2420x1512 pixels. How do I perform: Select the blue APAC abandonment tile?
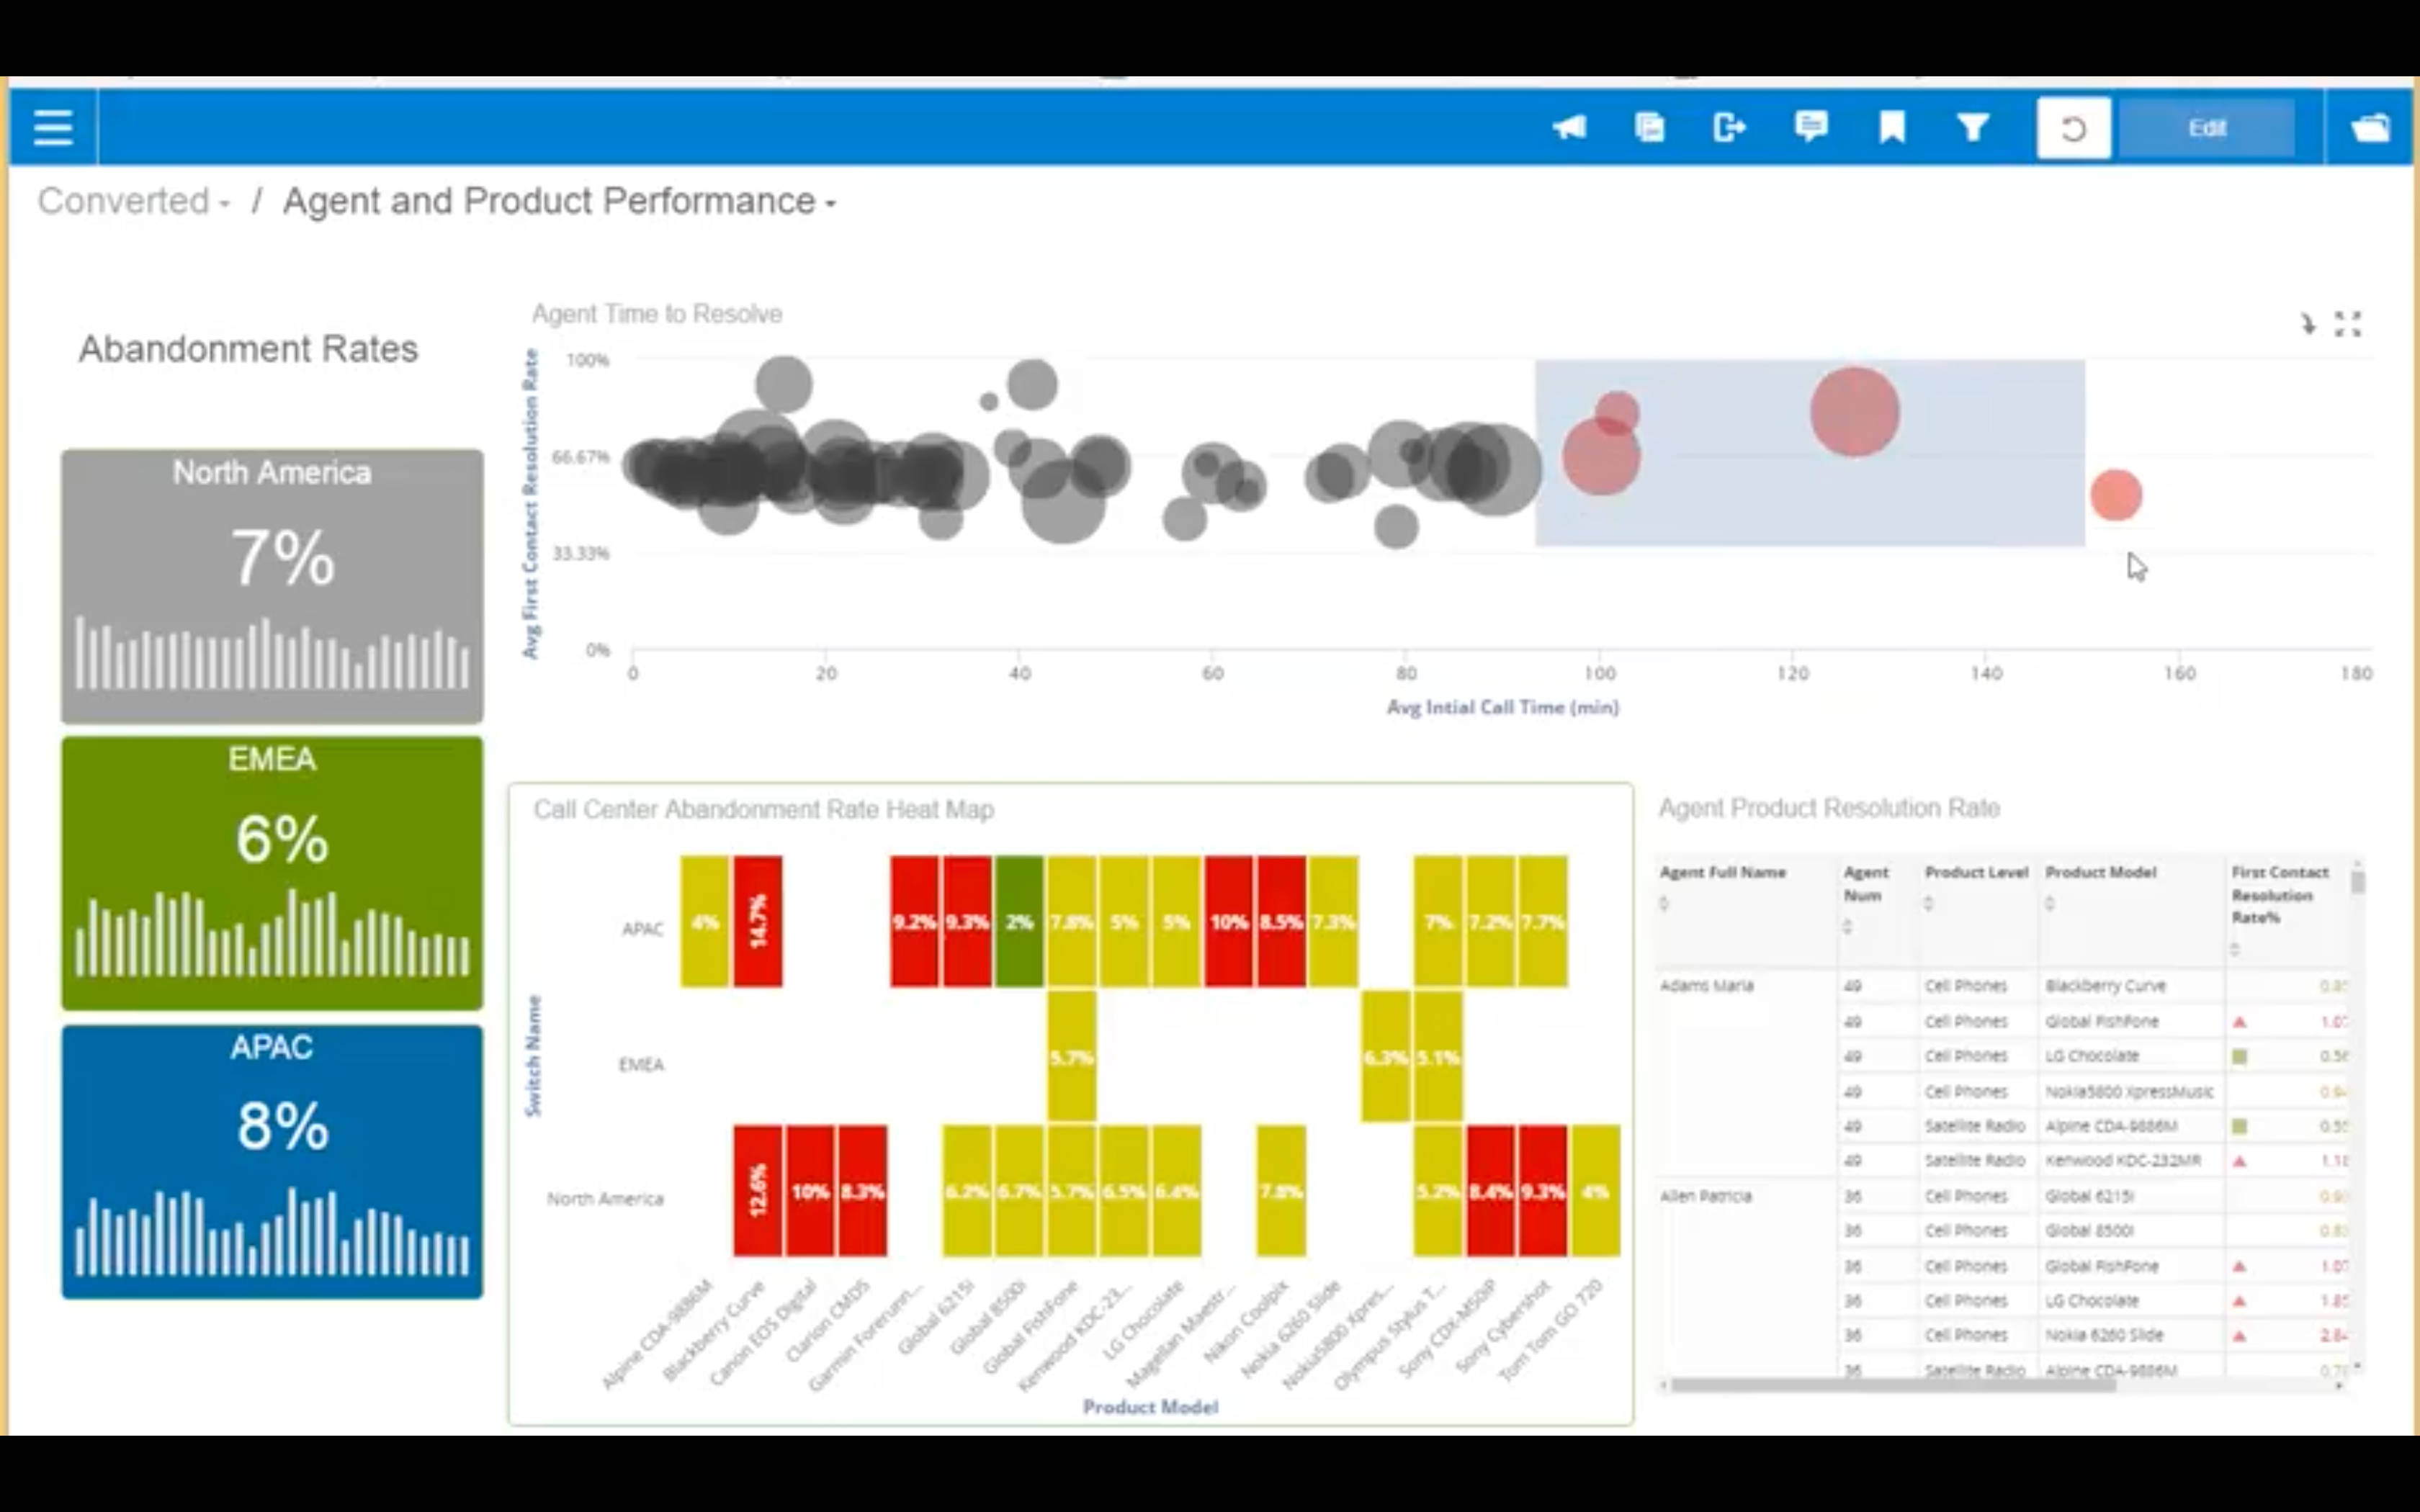coord(272,1161)
